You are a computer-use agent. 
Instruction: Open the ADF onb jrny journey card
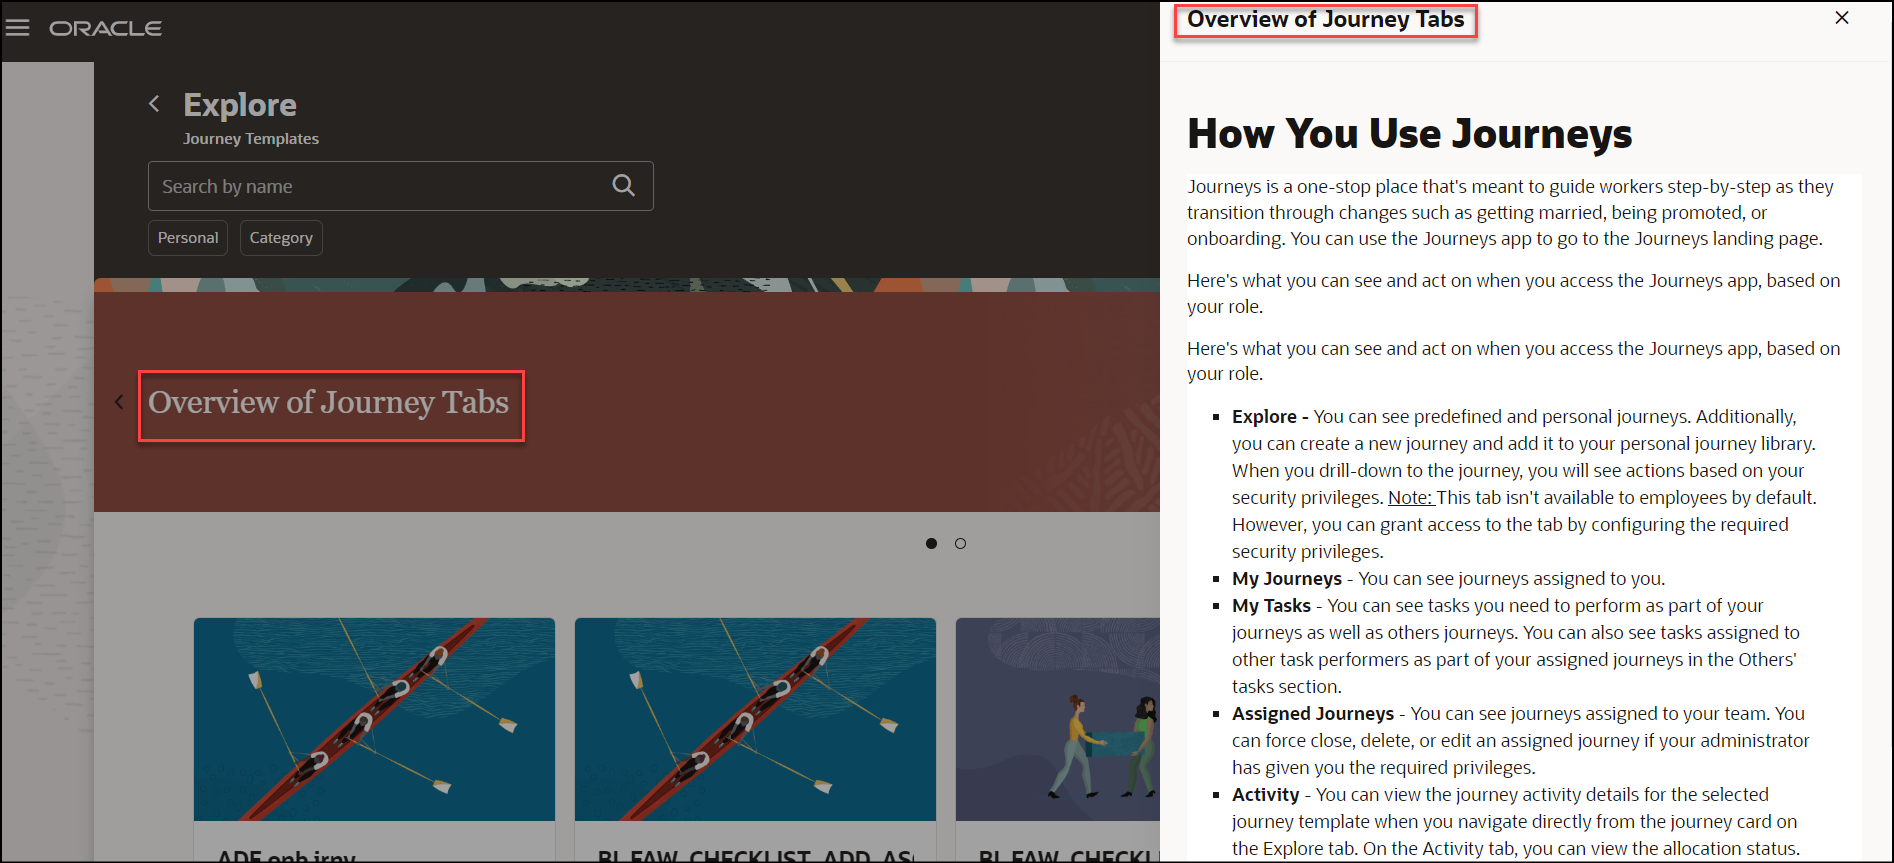pos(374,740)
